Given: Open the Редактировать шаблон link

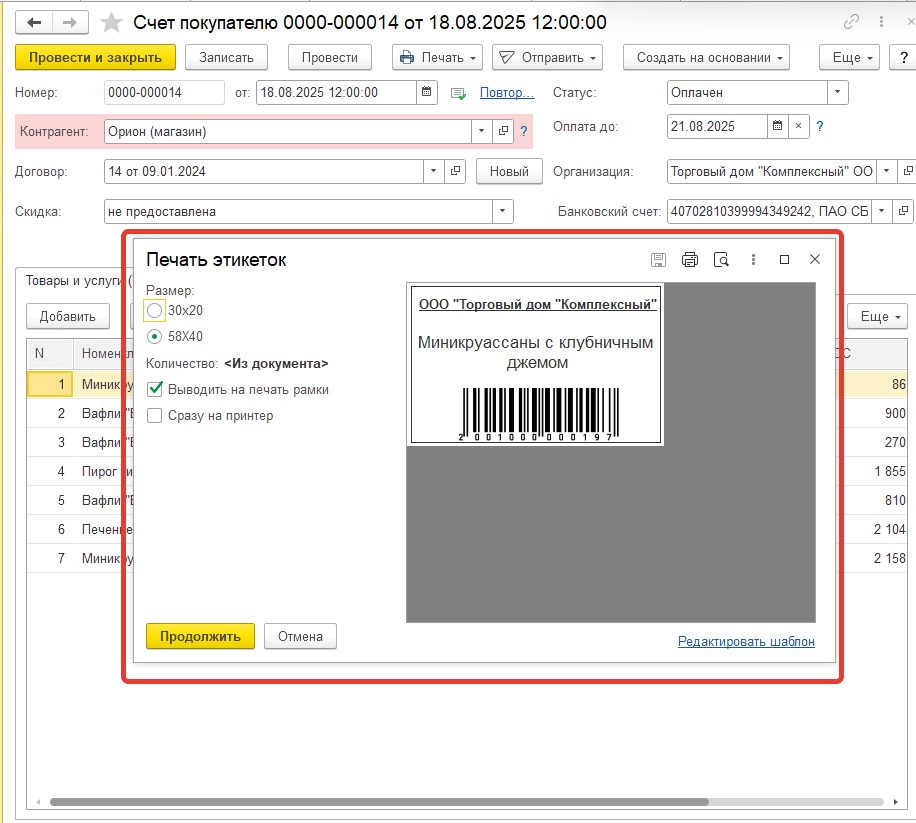Looking at the screenshot, I should [x=746, y=641].
